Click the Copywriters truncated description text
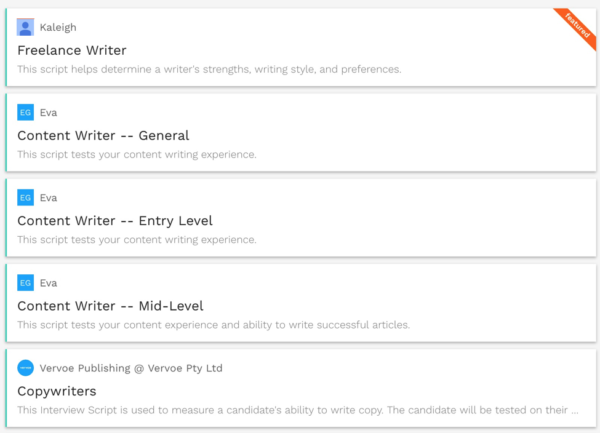The width and height of the screenshot is (600, 433). tap(298, 410)
